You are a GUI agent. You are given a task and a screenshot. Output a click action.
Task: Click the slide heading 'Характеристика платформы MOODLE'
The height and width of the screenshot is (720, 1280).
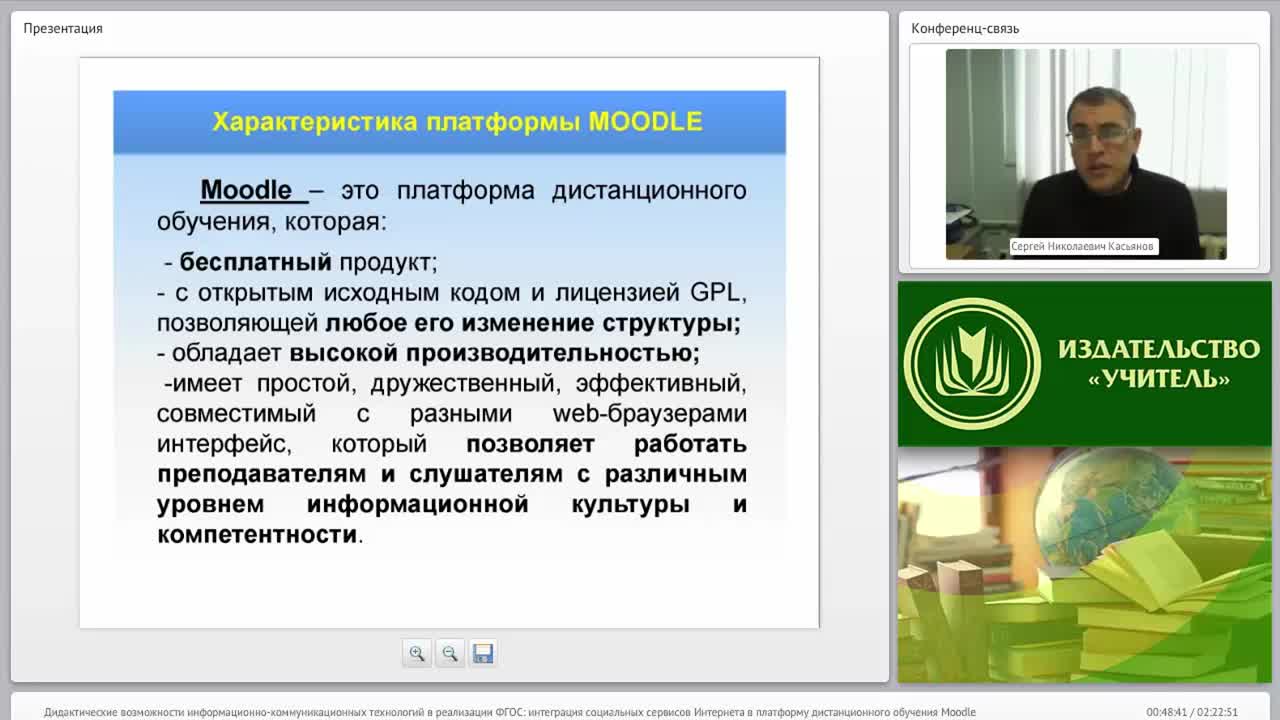(457, 122)
